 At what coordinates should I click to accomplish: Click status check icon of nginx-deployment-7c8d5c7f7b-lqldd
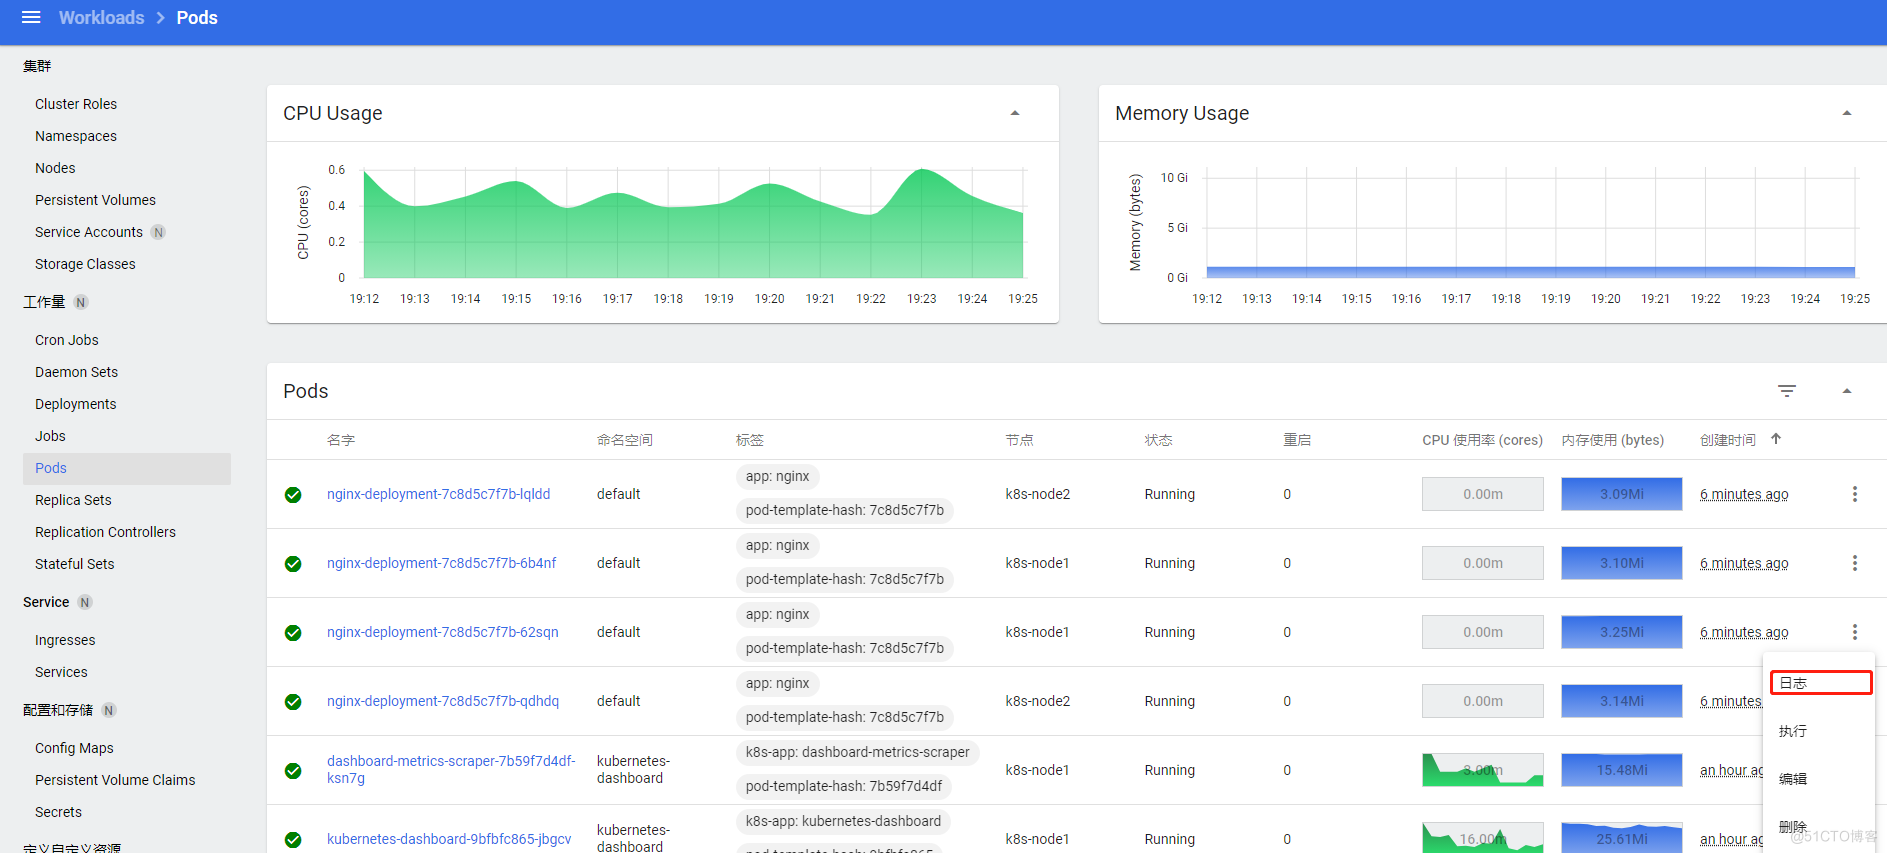coord(293,495)
